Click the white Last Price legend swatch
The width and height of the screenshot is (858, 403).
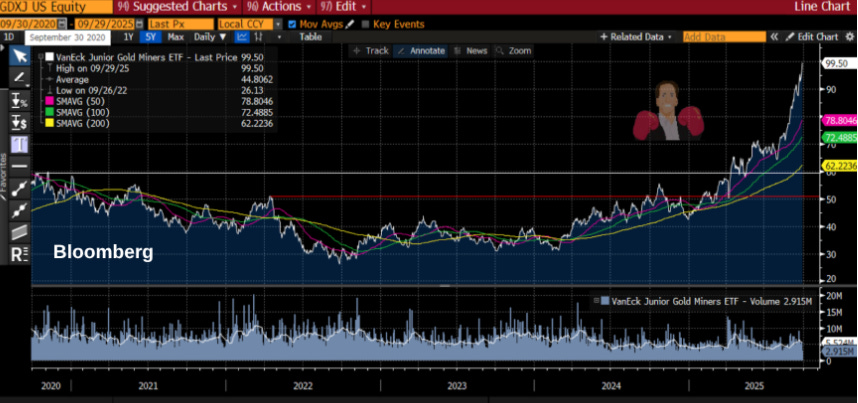click(x=50, y=57)
